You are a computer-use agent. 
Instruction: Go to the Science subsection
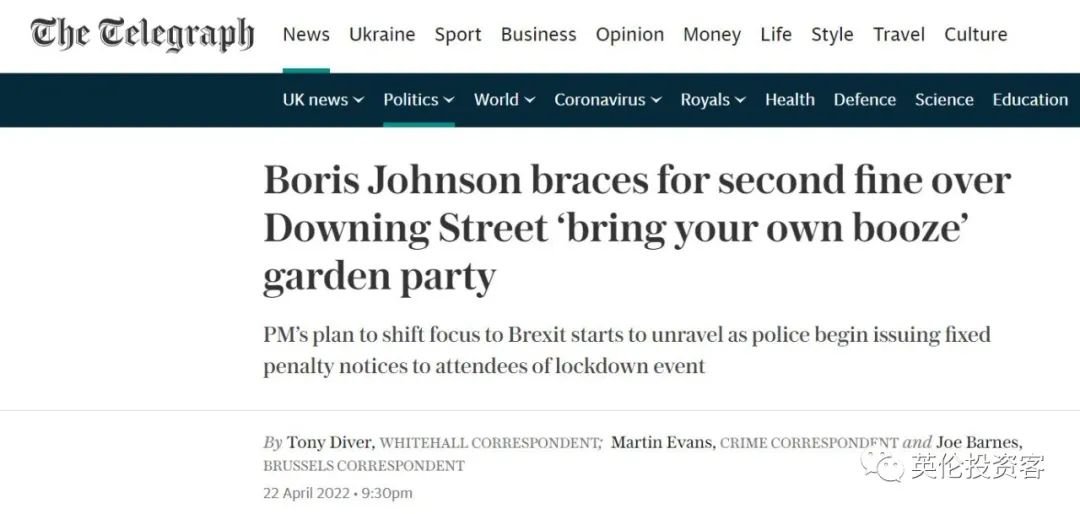pos(944,100)
